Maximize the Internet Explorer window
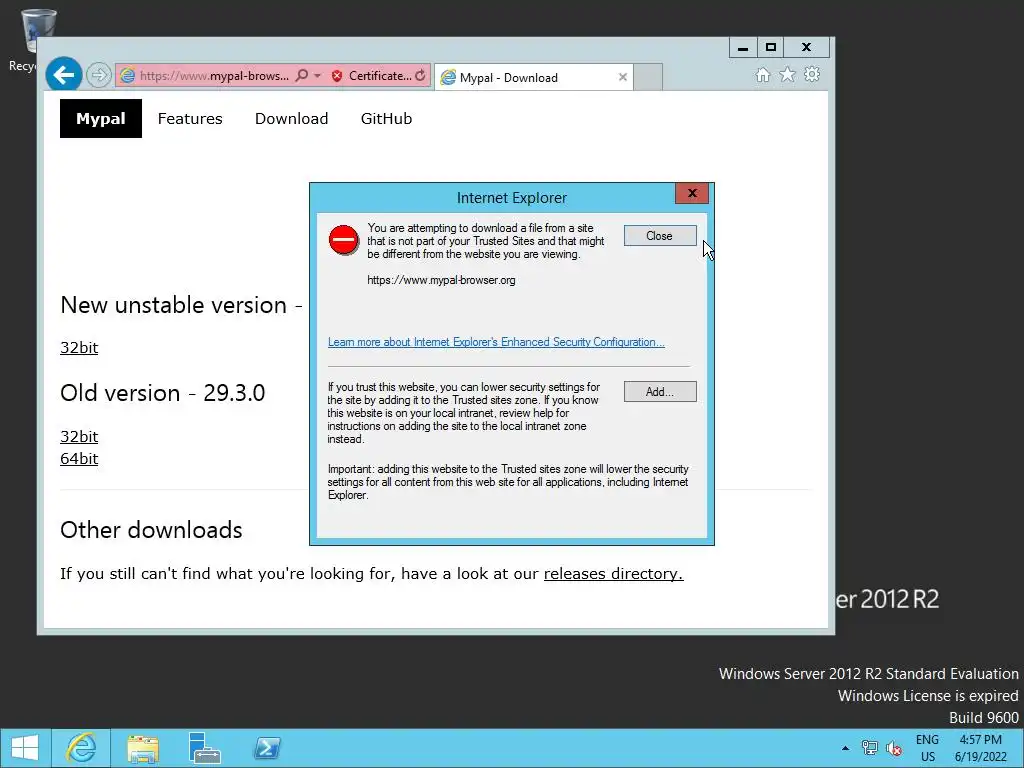This screenshot has height=768, width=1024. pyautogui.click(x=771, y=48)
